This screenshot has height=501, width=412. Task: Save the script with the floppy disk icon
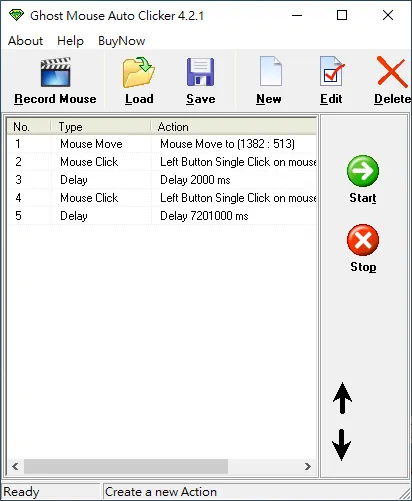pos(200,72)
